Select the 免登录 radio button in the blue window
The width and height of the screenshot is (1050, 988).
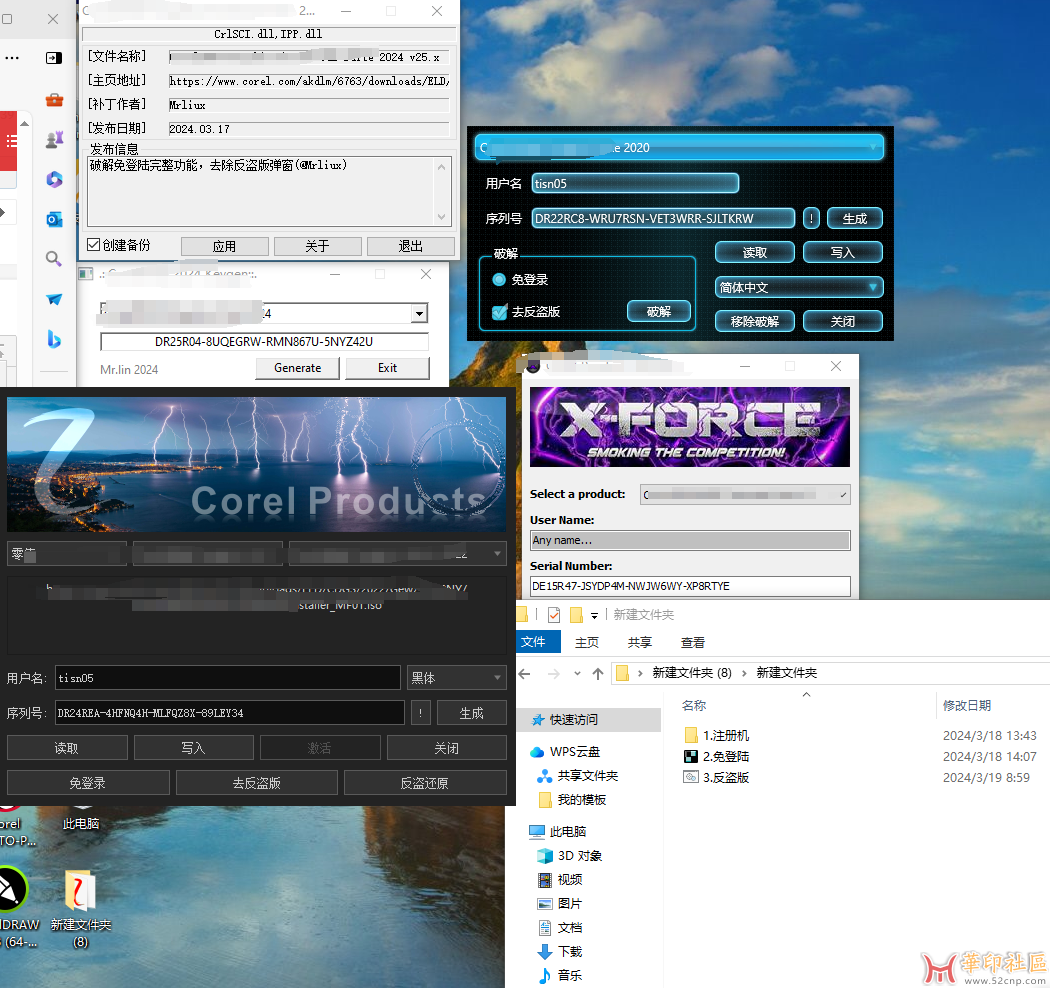click(x=499, y=279)
